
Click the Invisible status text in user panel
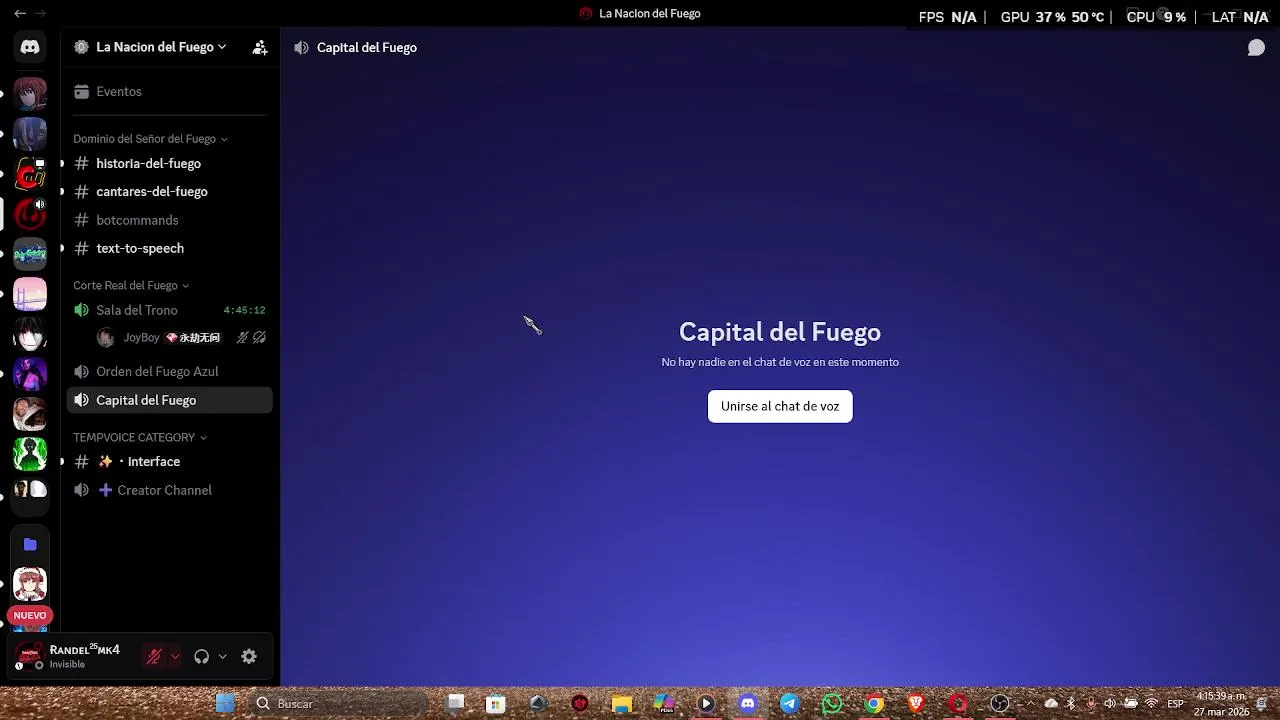click(x=67, y=665)
